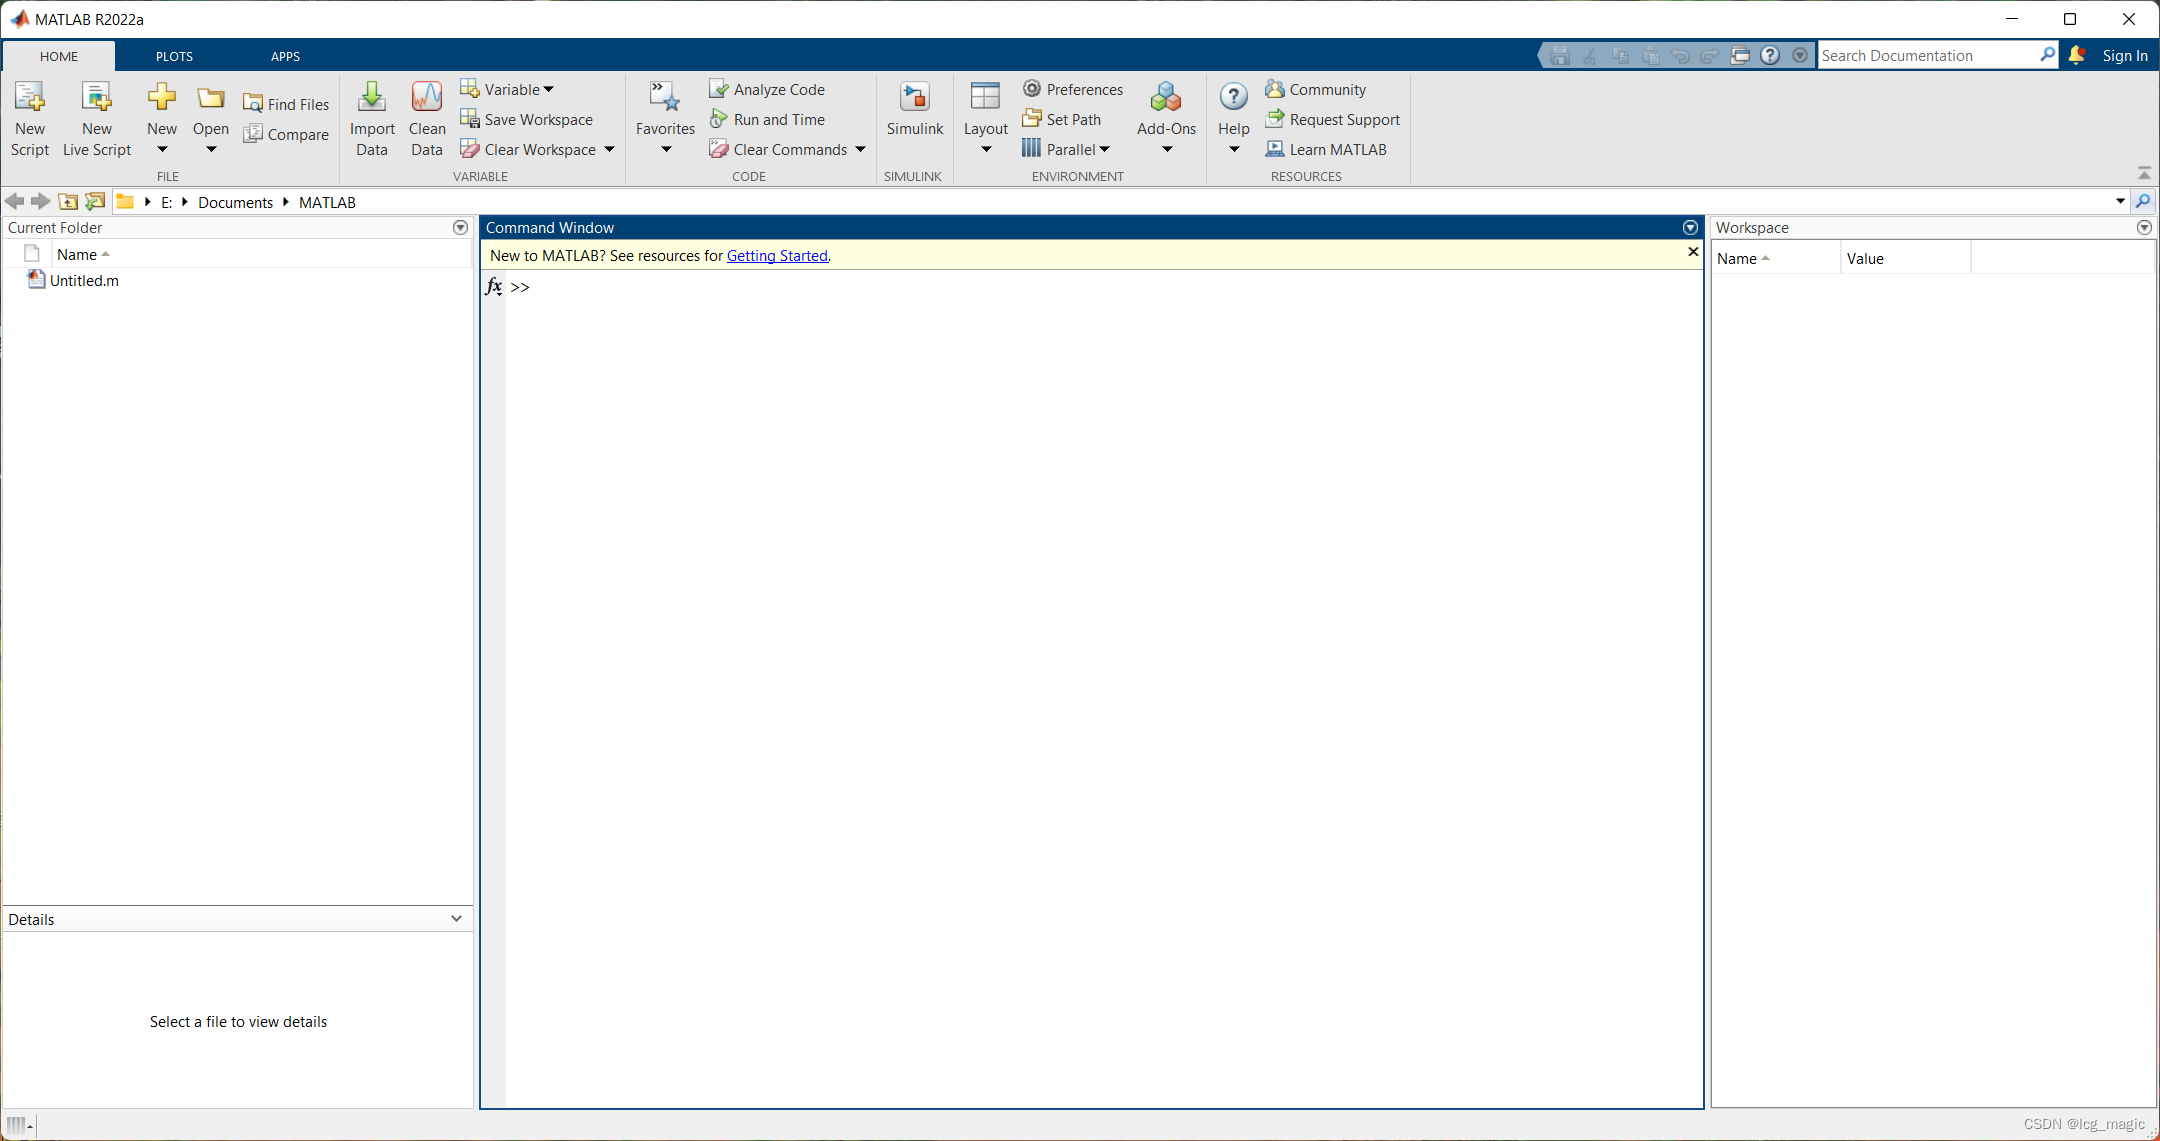The width and height of the screenshot is (2160, 1141).
Task: Click Save Workspace
Action: point(527,119)
